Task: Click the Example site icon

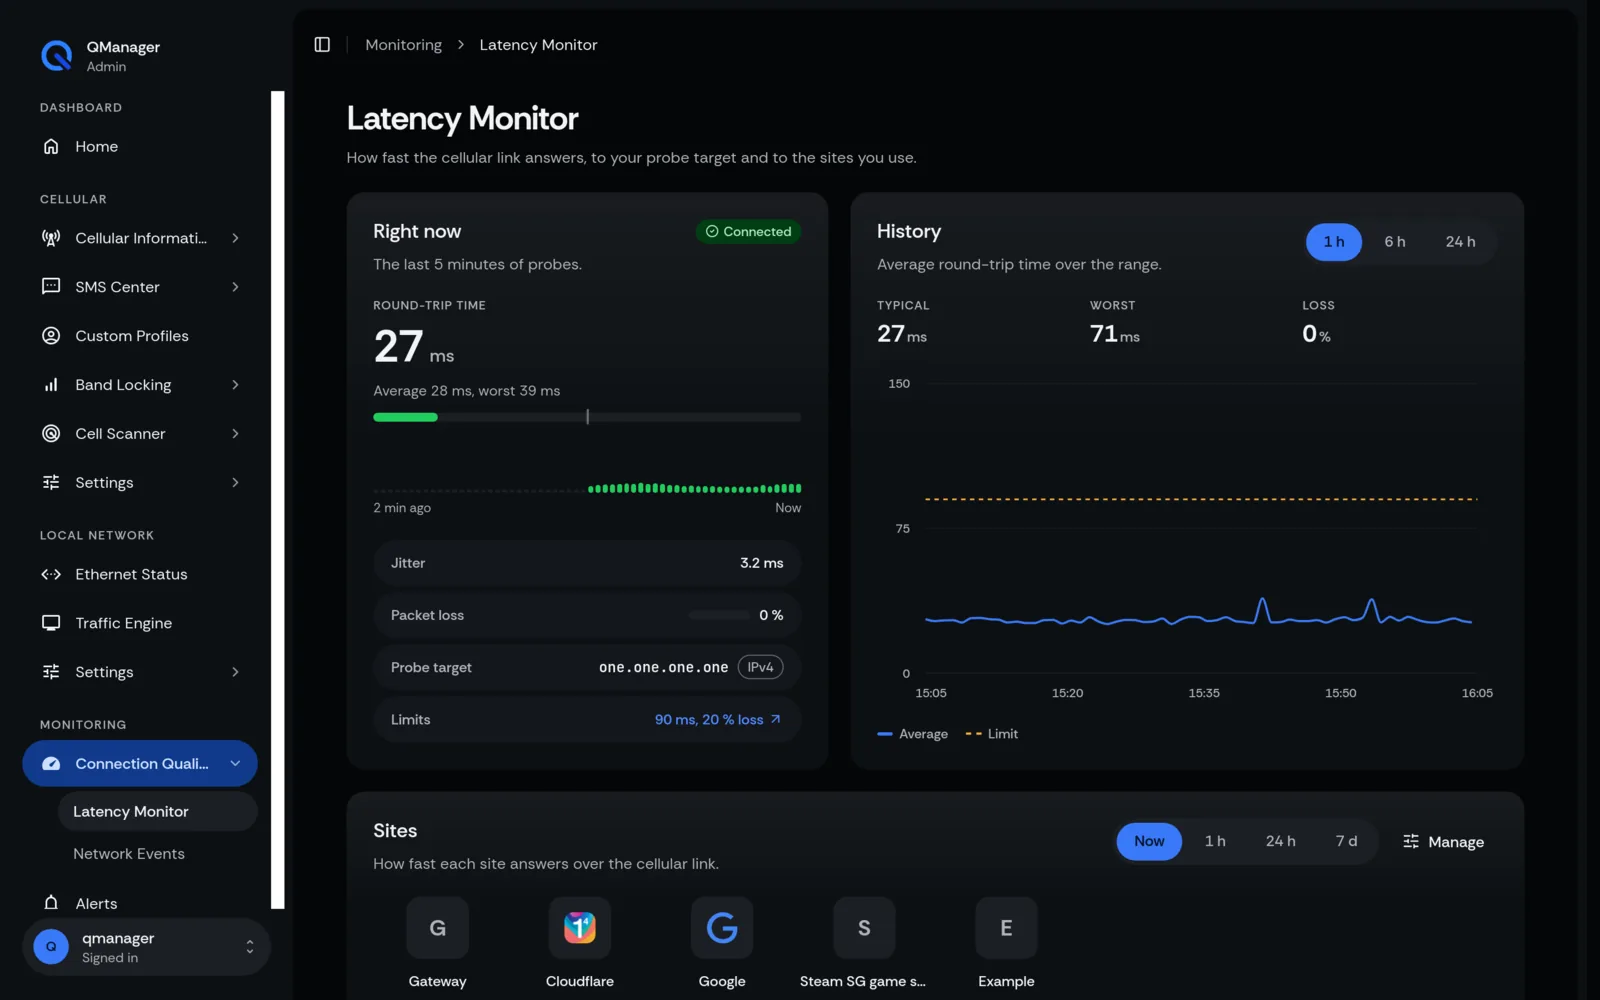Action: [1006, 928]
